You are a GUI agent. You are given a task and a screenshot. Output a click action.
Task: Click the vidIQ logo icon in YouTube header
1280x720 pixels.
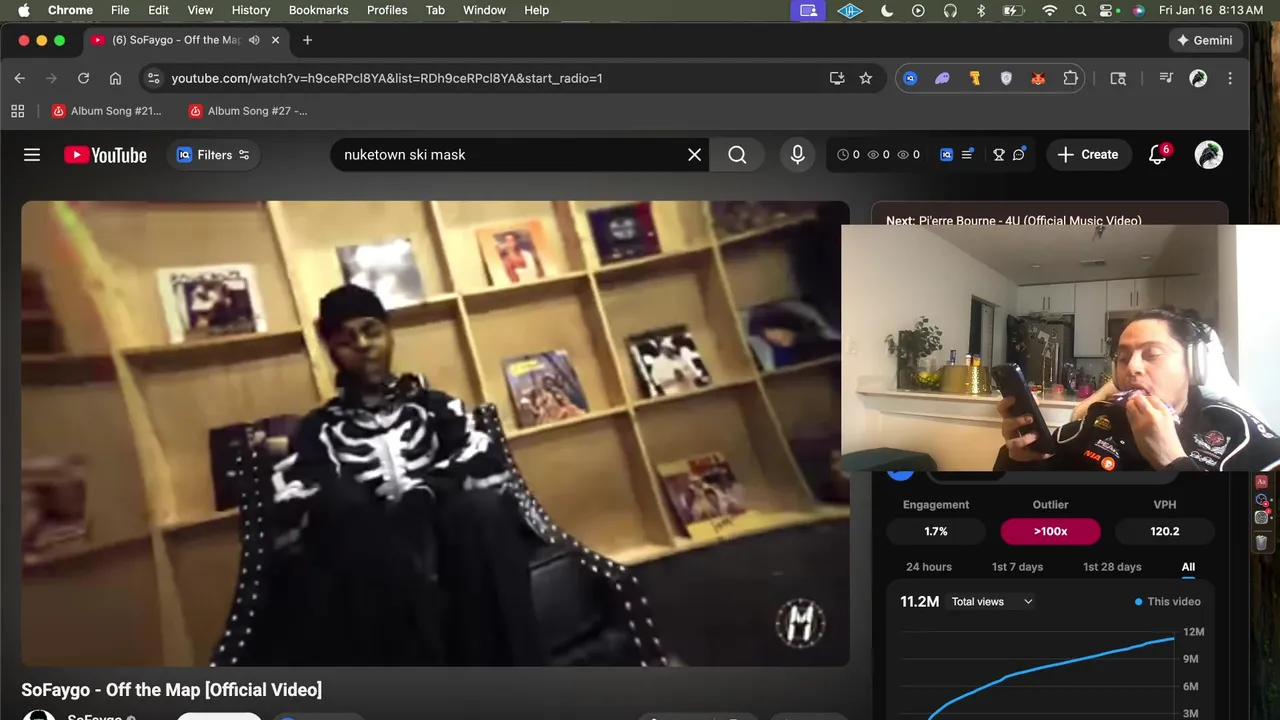[946, 155]
